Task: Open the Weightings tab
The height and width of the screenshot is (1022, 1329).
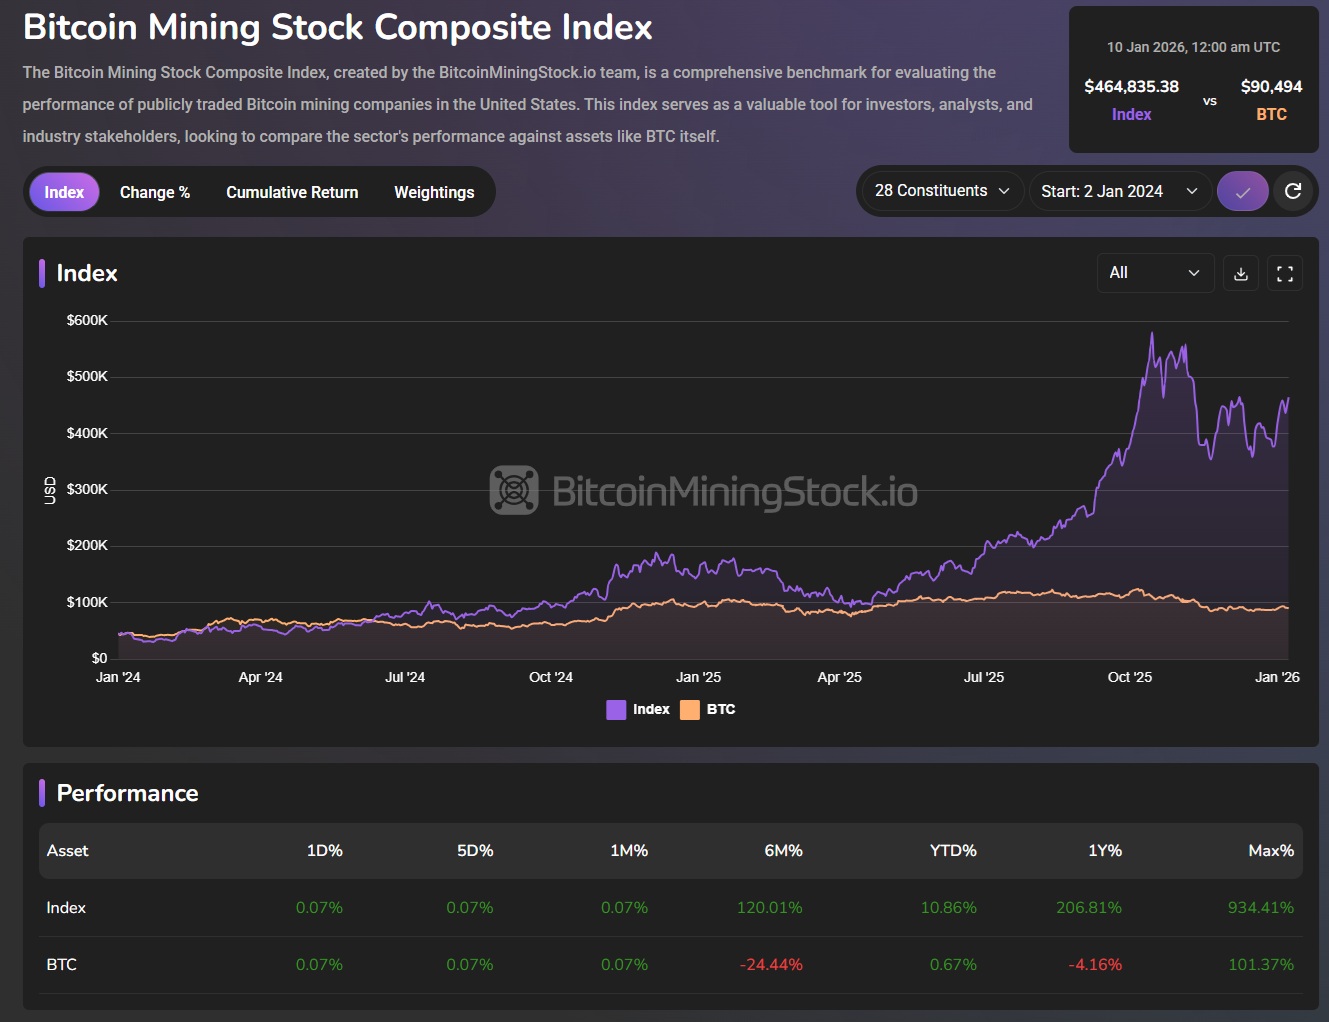Action: (434, 192)
